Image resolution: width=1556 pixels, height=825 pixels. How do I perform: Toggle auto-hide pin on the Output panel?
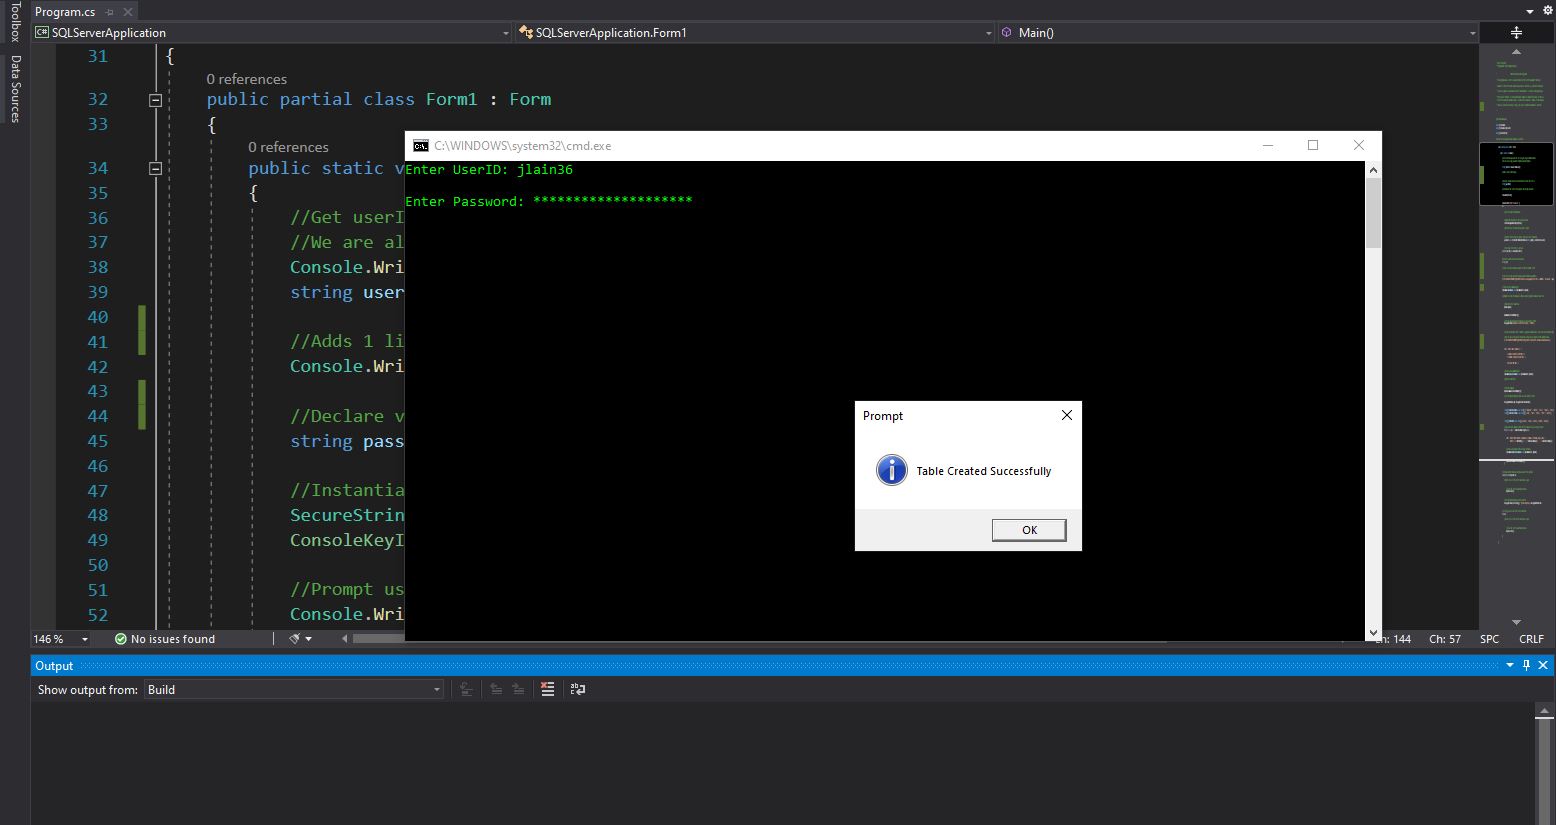coord(1527,666)
